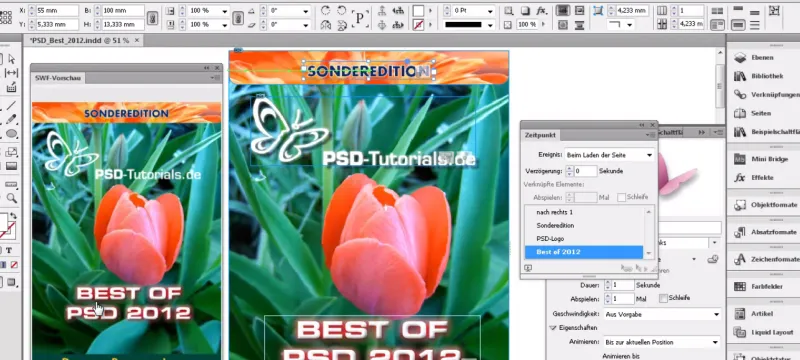Open the Zeitpunkt panel flyout menu
800x360 pixels.
pos(651,135)
